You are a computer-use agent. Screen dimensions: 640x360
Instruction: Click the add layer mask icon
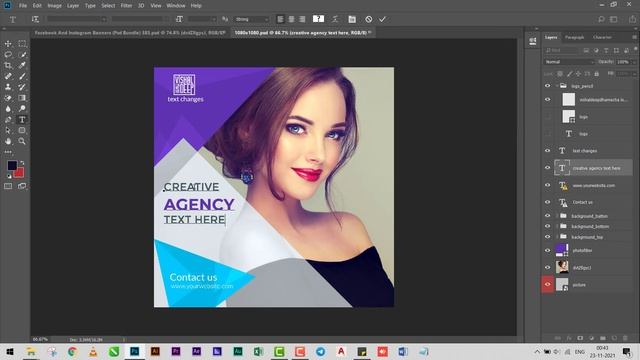(580, 338)
